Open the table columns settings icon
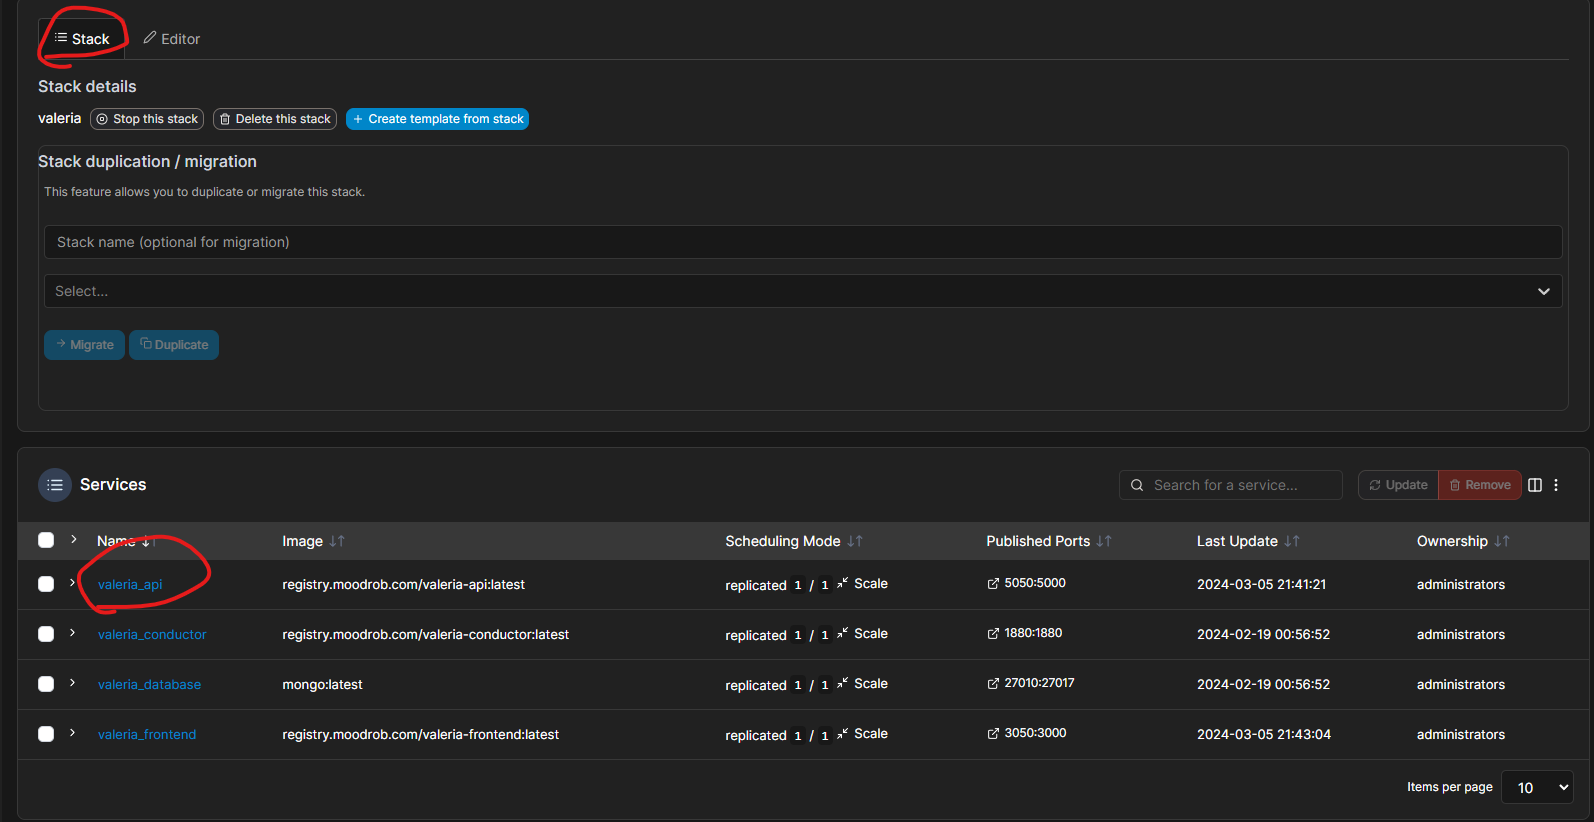Image resolution: width=1594 pixels, height=822 pixels. click(1535, 485)
